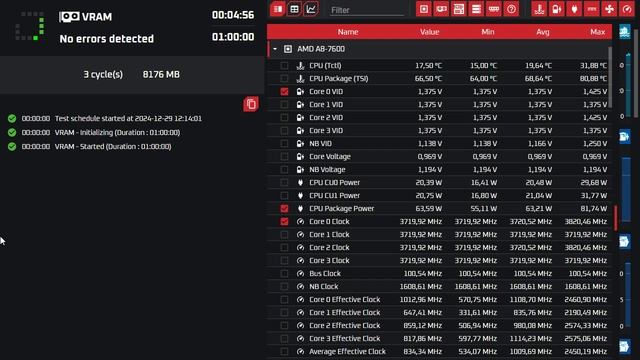The width and height of the screenshot is (640, 360).
Task: Uncheck the Core 0 VID checkbox
Action: pyautogui.click(x=284, y=91)
